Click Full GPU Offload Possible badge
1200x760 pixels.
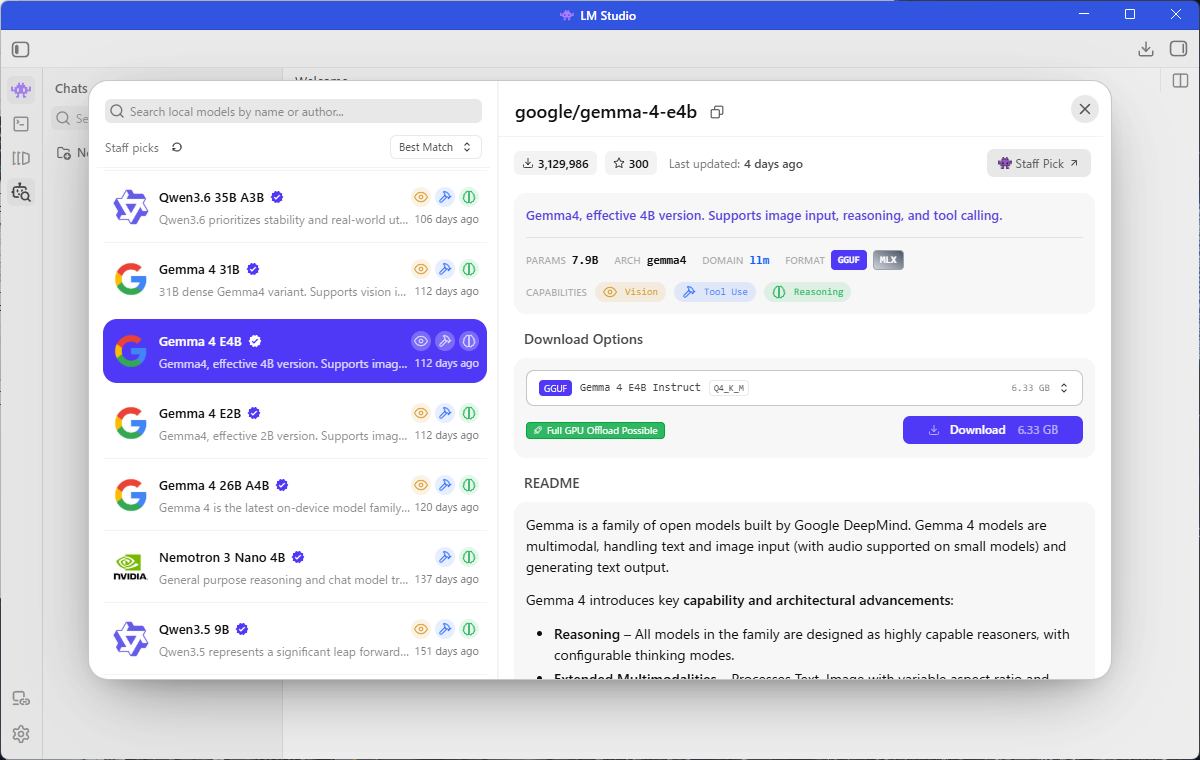[x=595, y=430]
